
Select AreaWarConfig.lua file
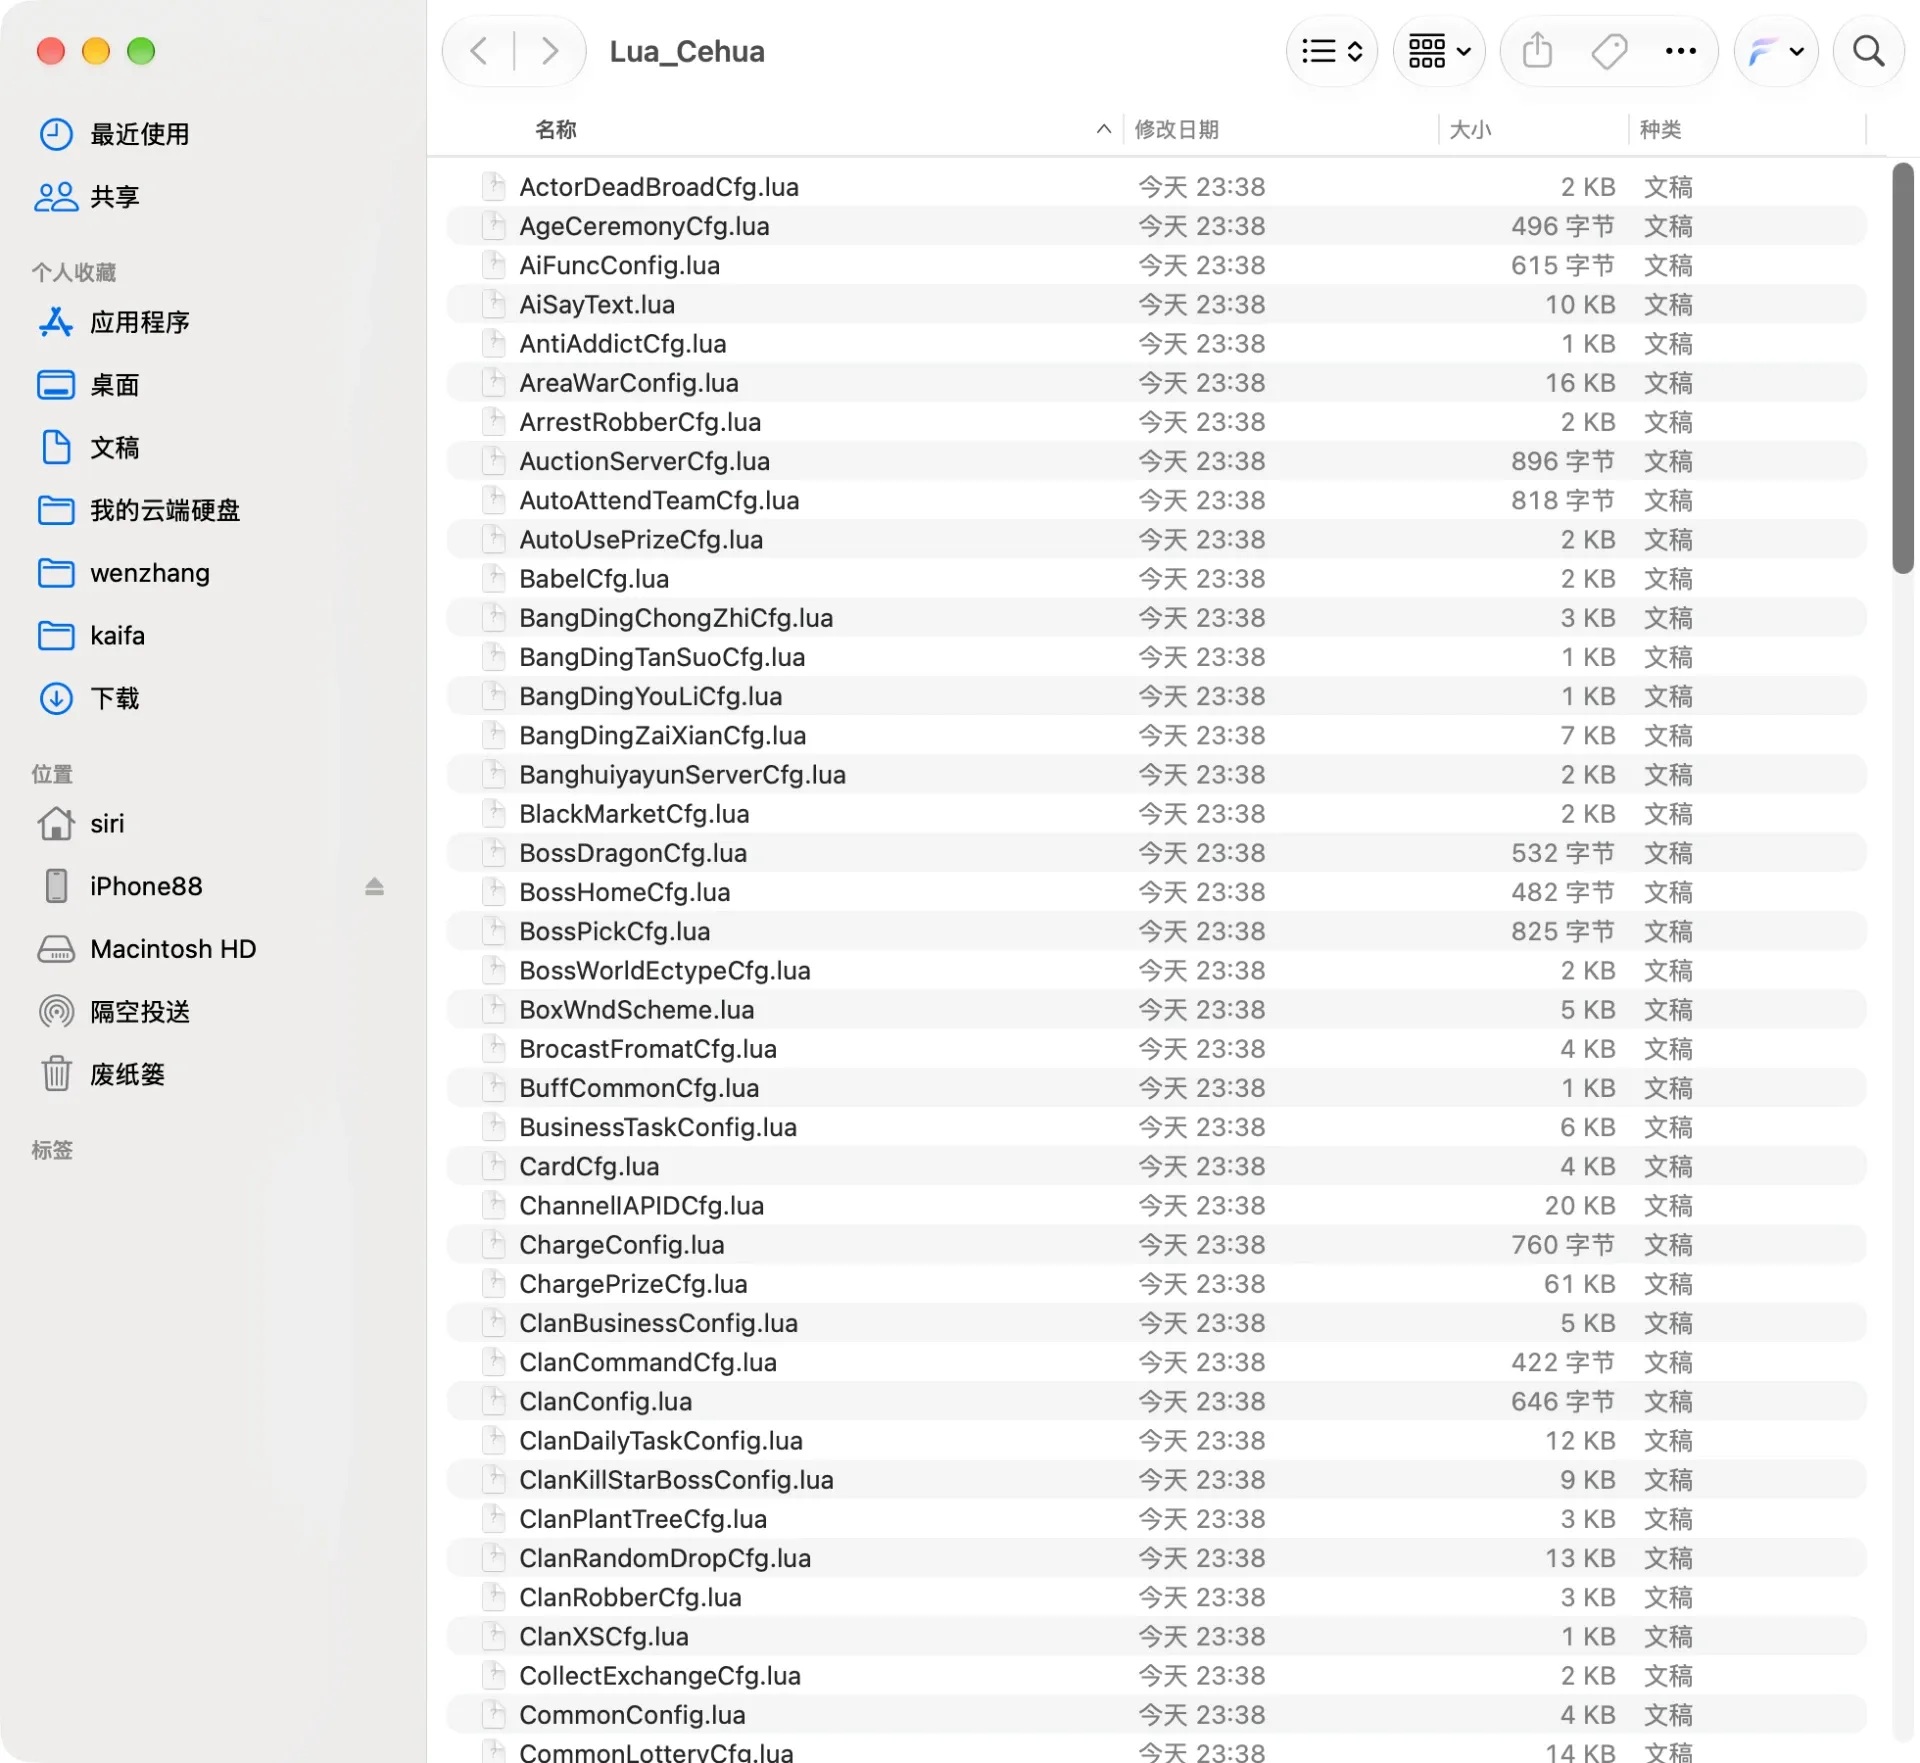1156,383
